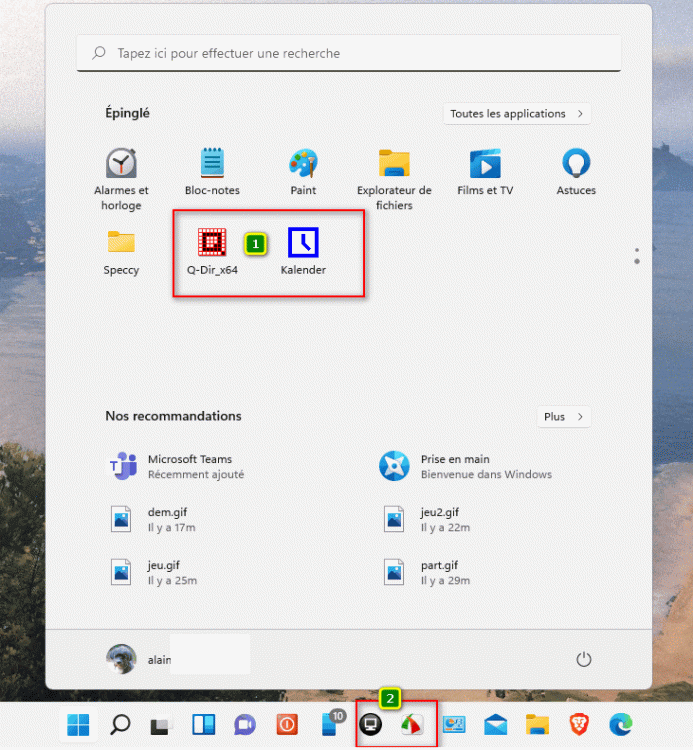Expand recommendations with Plus button
693x750 pixels.
click(x=563, y=416)
